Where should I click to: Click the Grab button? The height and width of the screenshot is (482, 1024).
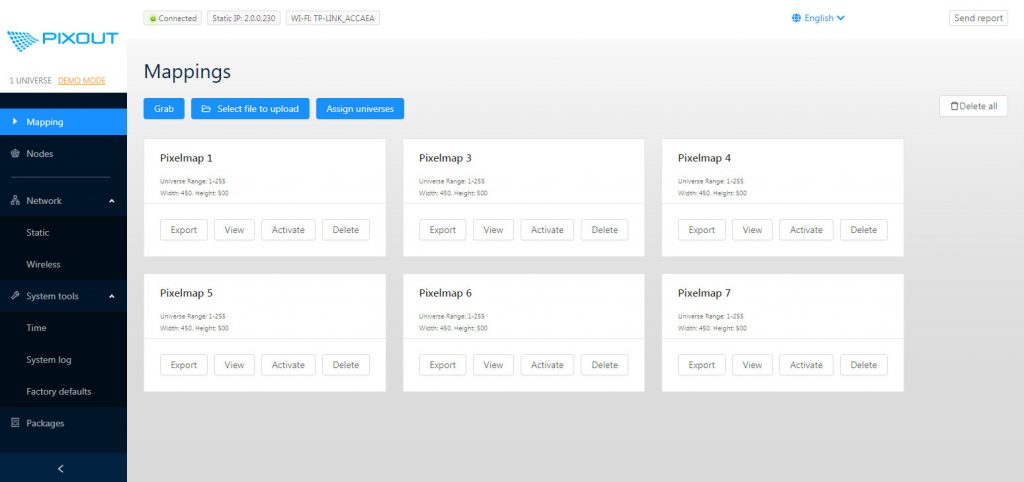(164, 108)
